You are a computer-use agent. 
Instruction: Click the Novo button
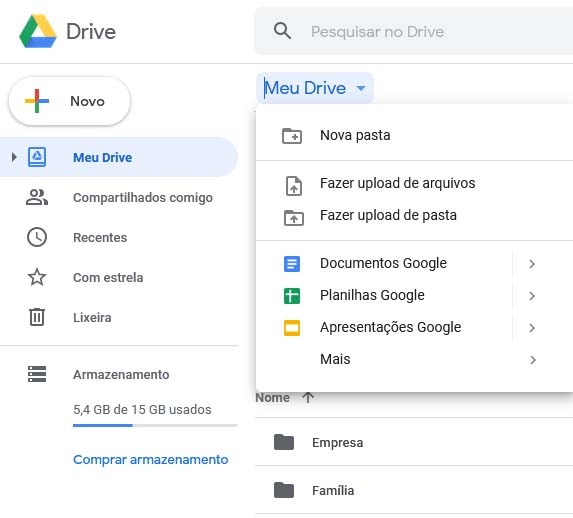tap(69, 101)
